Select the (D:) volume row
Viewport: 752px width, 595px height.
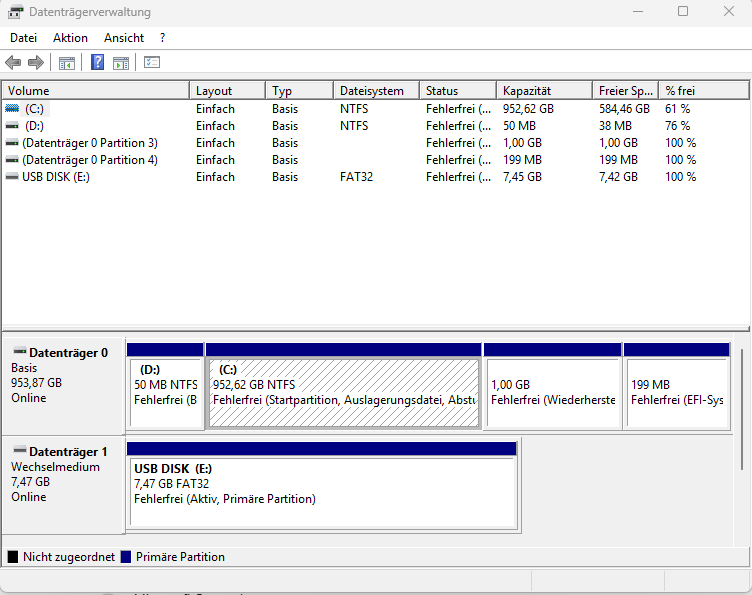[x=376, y=126]
